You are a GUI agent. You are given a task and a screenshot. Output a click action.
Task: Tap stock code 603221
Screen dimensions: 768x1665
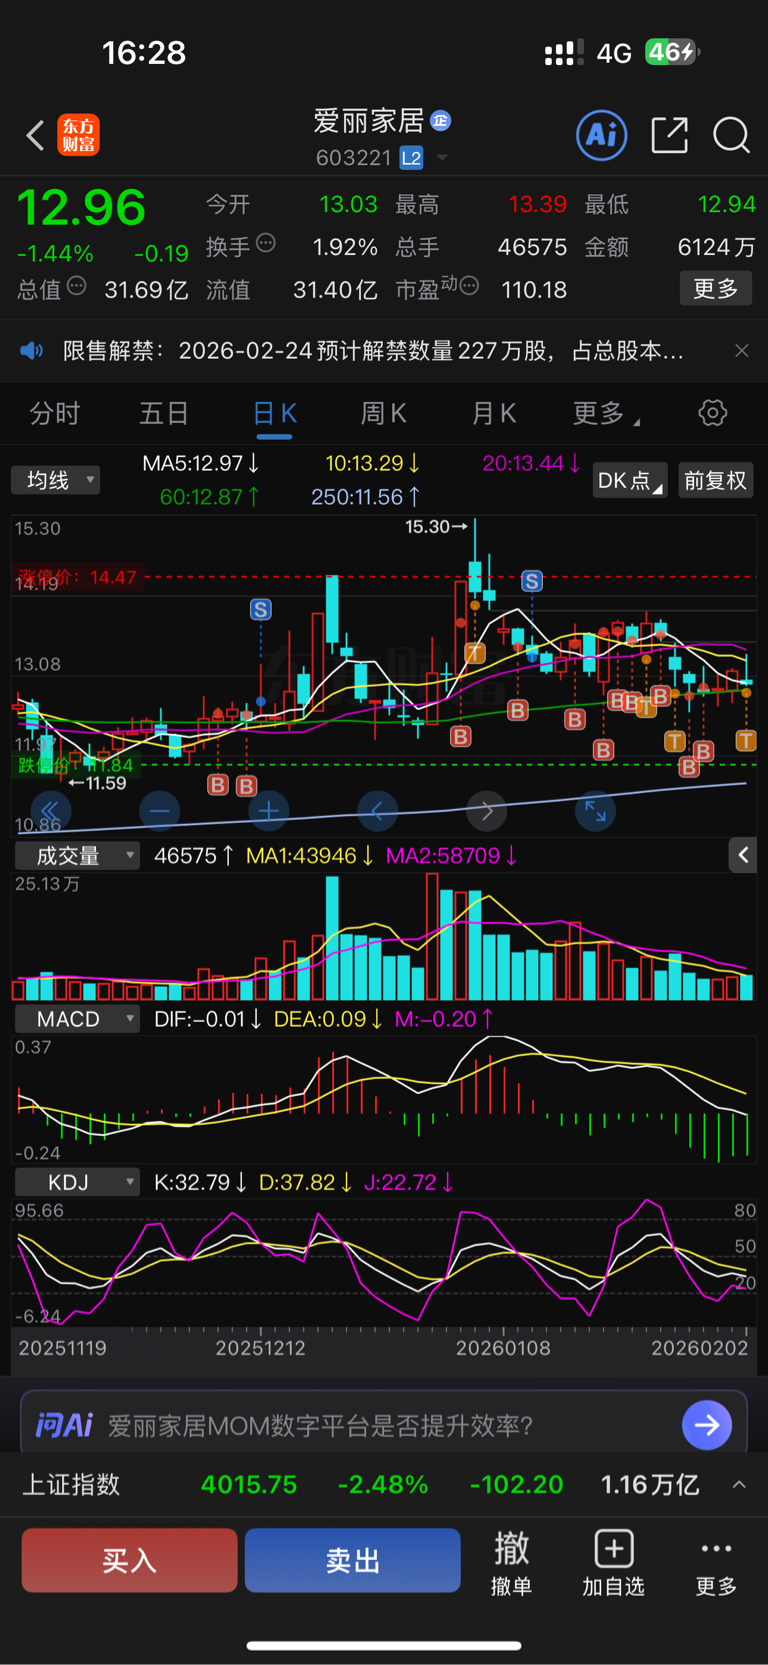[x=353, y=158]
